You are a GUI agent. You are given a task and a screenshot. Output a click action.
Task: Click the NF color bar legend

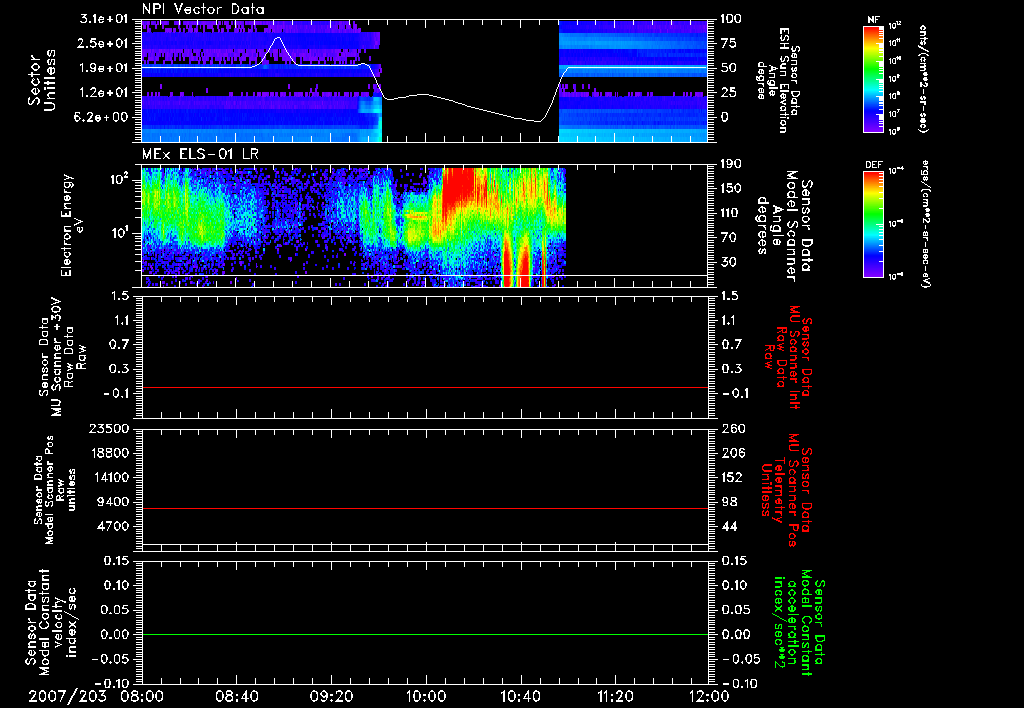click(x=874, y=78)
